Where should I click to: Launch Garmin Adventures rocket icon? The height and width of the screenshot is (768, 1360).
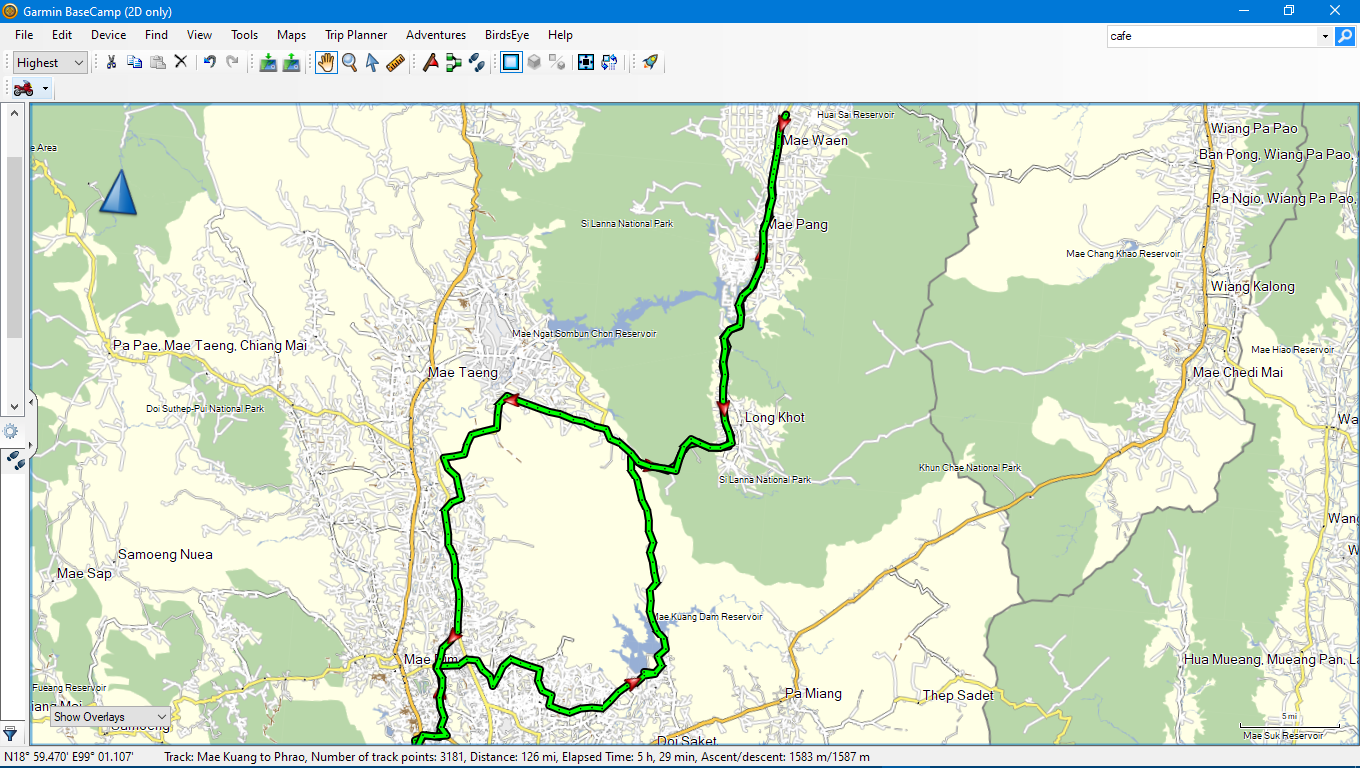[650, 62]
